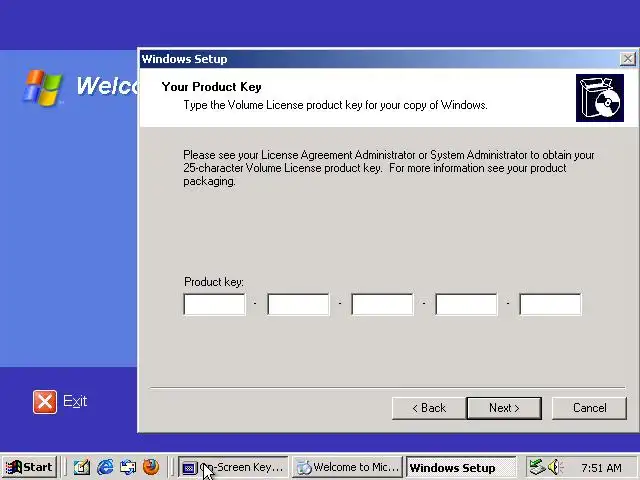Open the Start menu

[x=29, y=467]
